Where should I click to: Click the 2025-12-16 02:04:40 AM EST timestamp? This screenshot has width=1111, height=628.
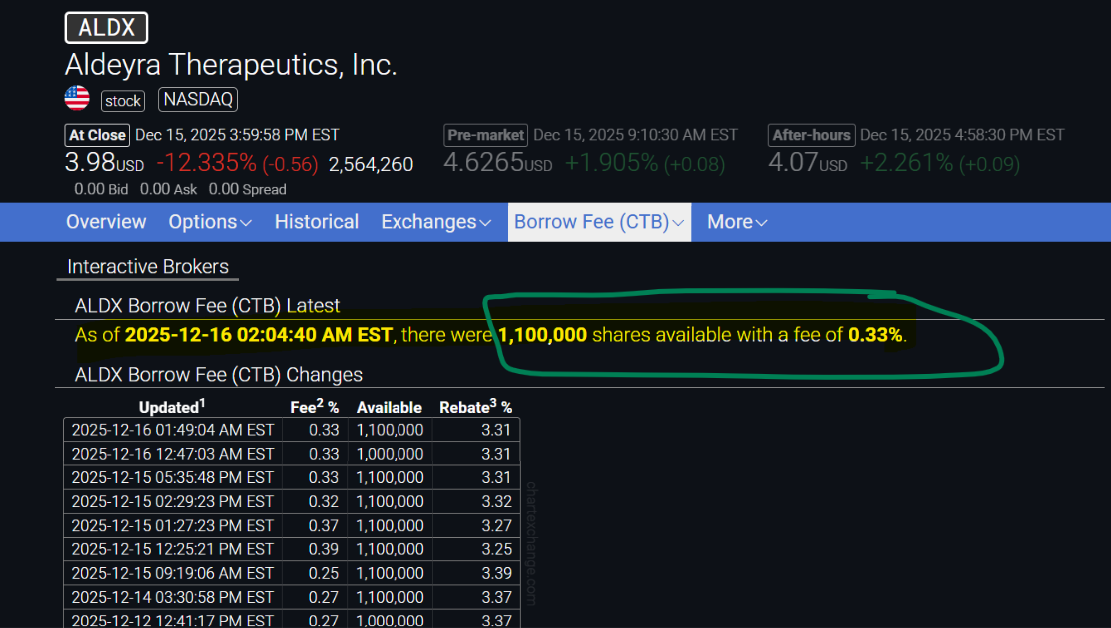point(259,335)
